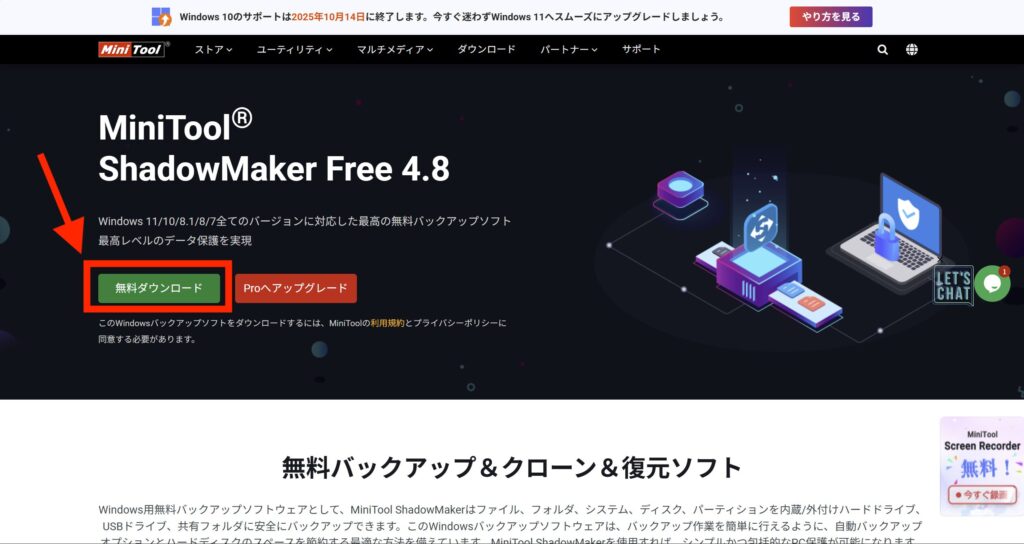Expand the ストア dropdown menu
Screen dimensions: 1024x544
click(x=213, y=50)
